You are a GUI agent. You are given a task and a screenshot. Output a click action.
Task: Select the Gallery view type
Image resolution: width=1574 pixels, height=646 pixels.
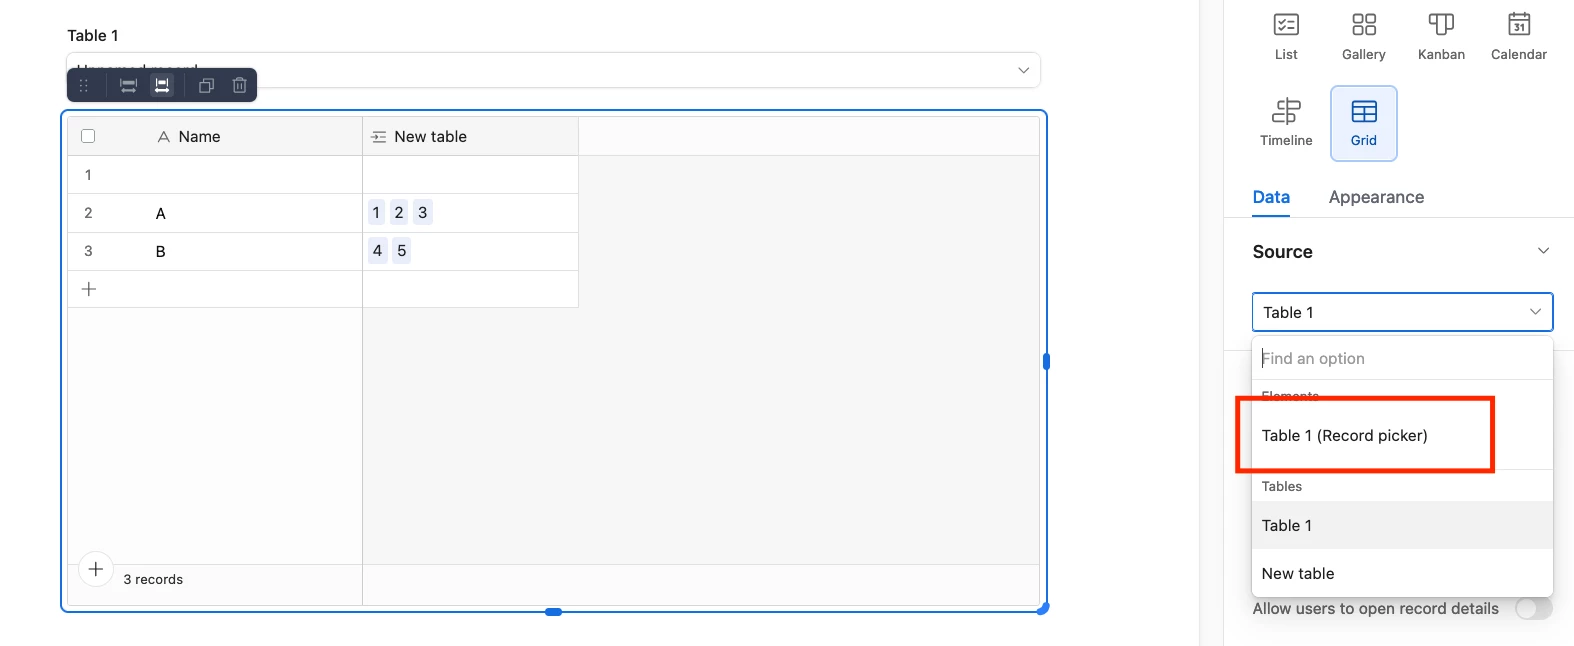tap(1363, 37)
